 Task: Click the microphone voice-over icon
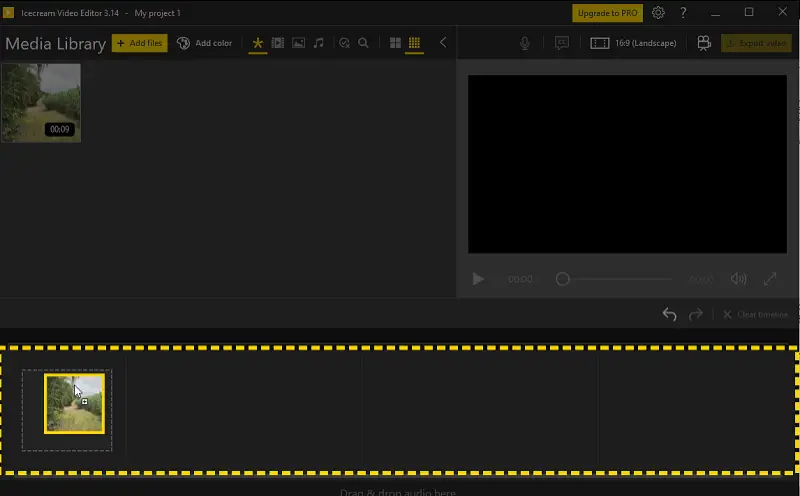[525, 43]
